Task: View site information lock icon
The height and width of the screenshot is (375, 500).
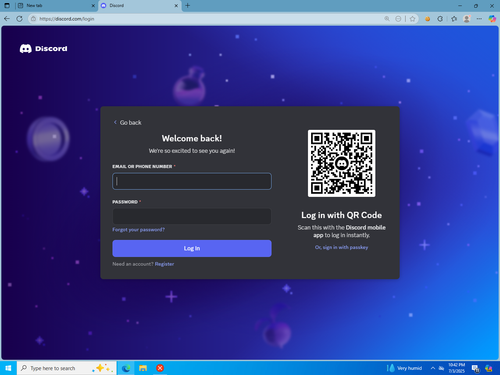Action: click(33, 19)
